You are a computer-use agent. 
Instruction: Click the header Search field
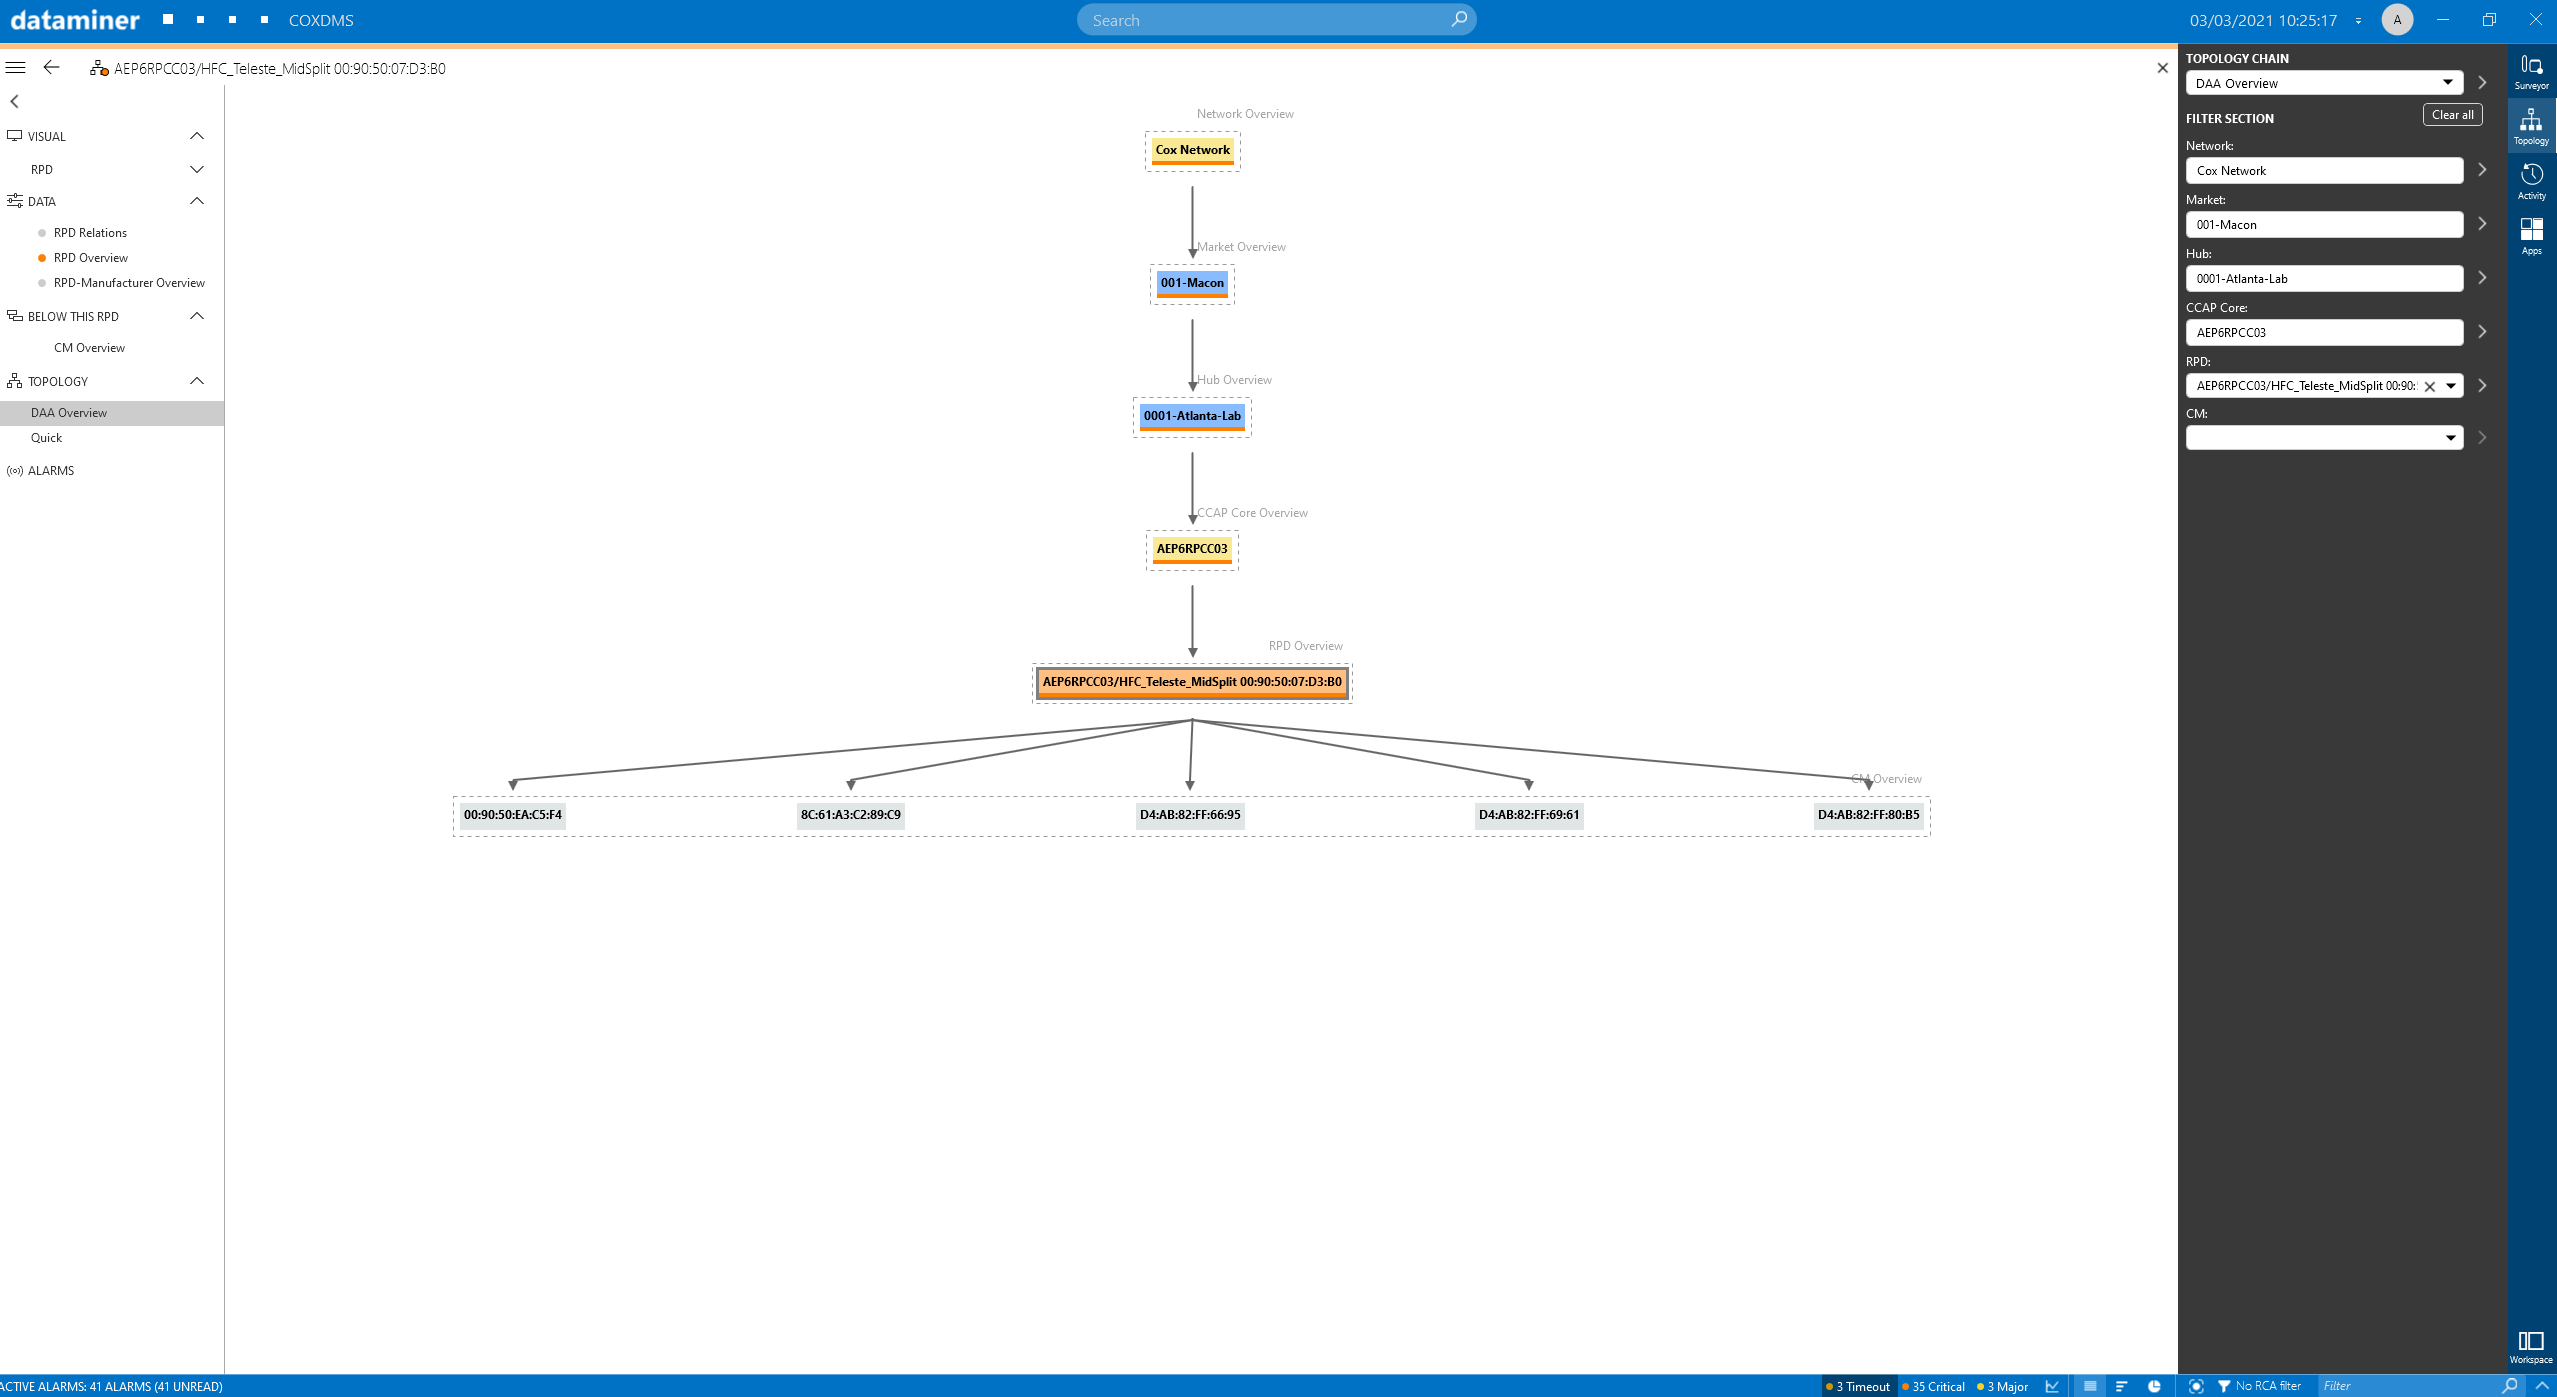1276,19
